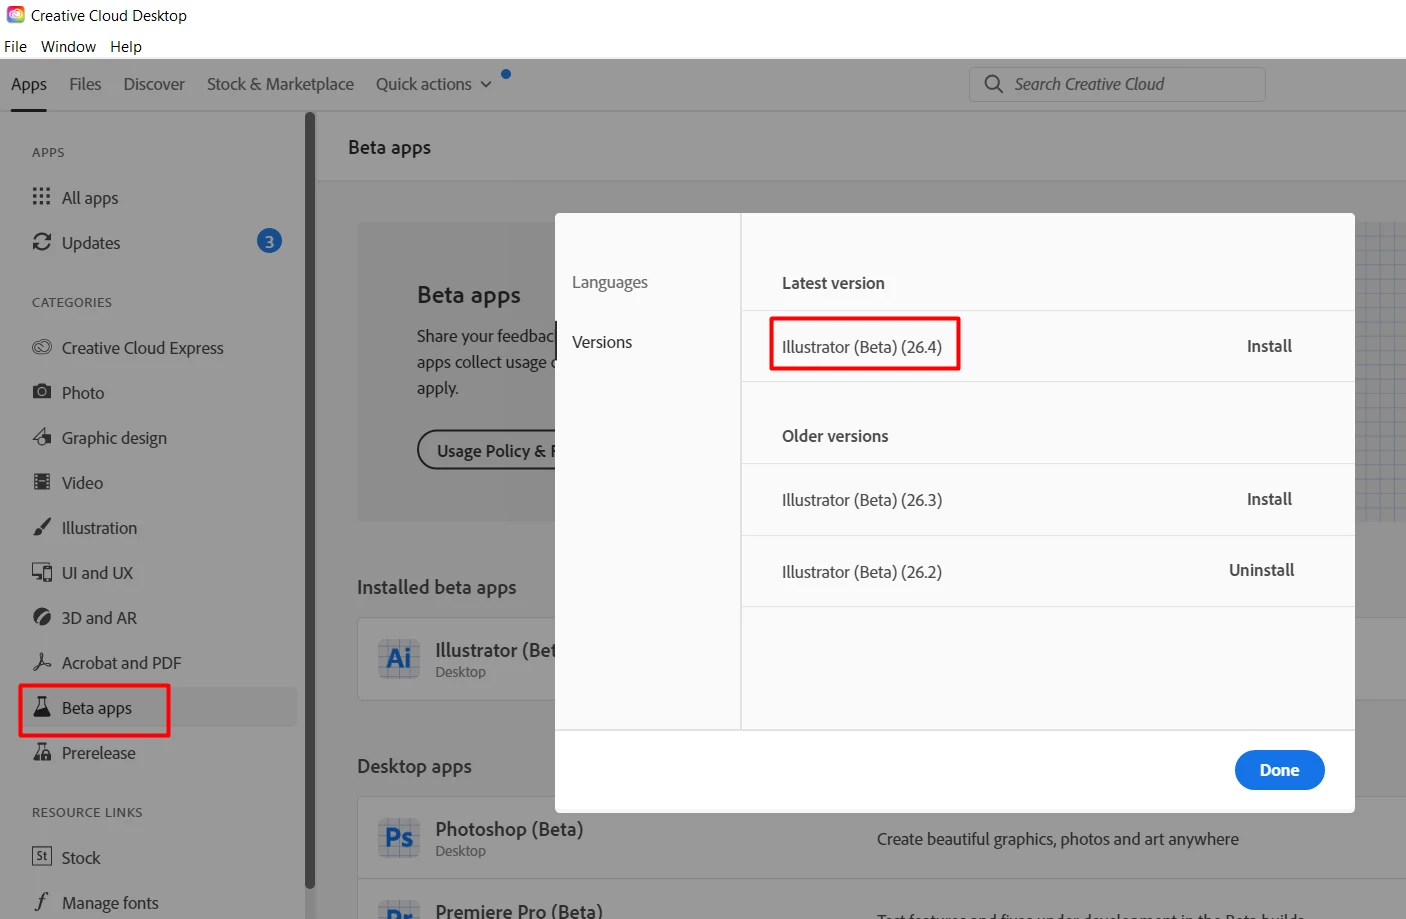Click the Illustrator (Beta) (26.4) version text
This screenshot has height=919, width=1406.
[x=862, y=347]
